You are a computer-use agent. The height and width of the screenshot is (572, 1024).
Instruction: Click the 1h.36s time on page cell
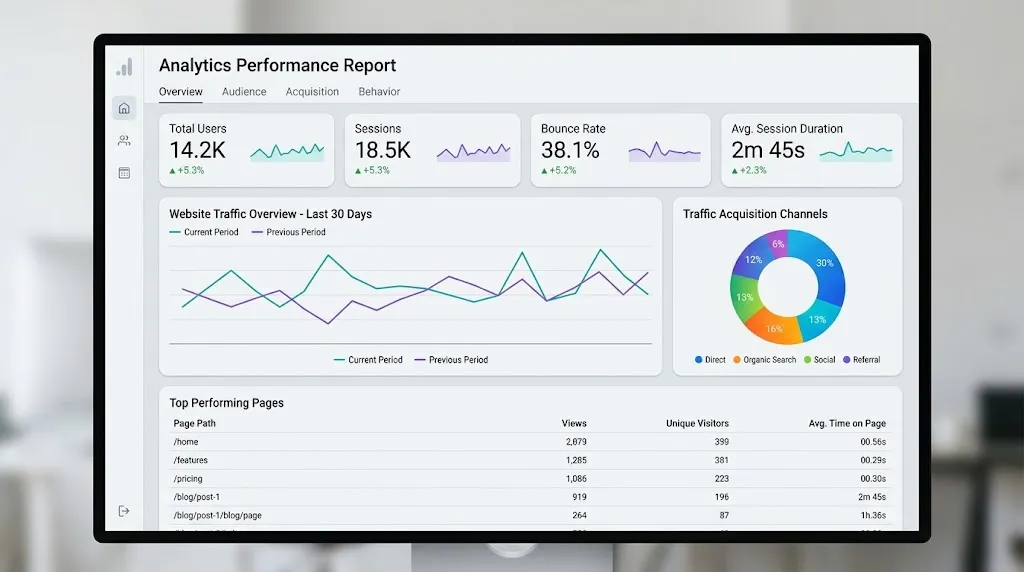coord(873,515)
